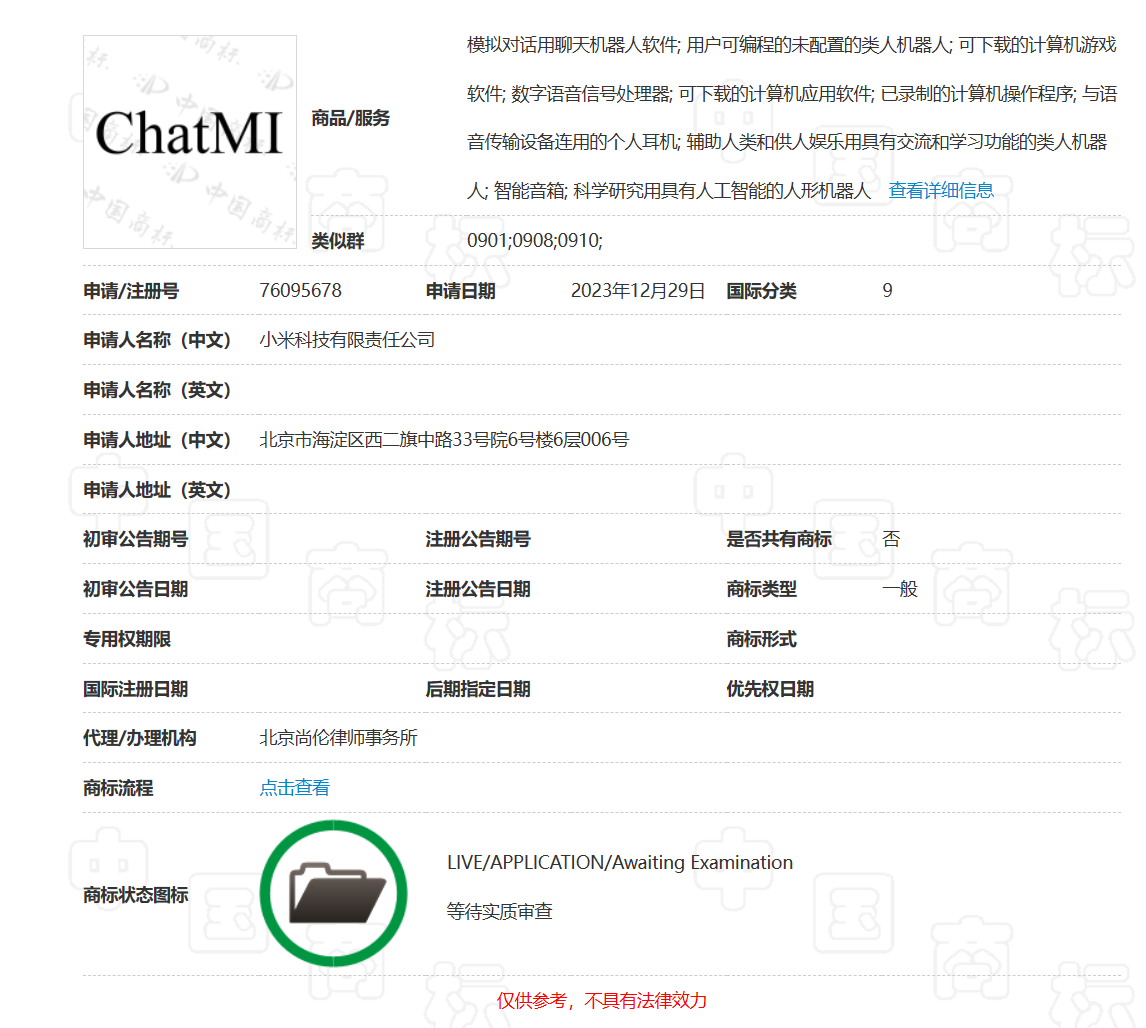Viewport: 1146px width, 1028px height.
Task: Click the agency name 北京尚伦律师事务所
Action: tap(338, 738)
